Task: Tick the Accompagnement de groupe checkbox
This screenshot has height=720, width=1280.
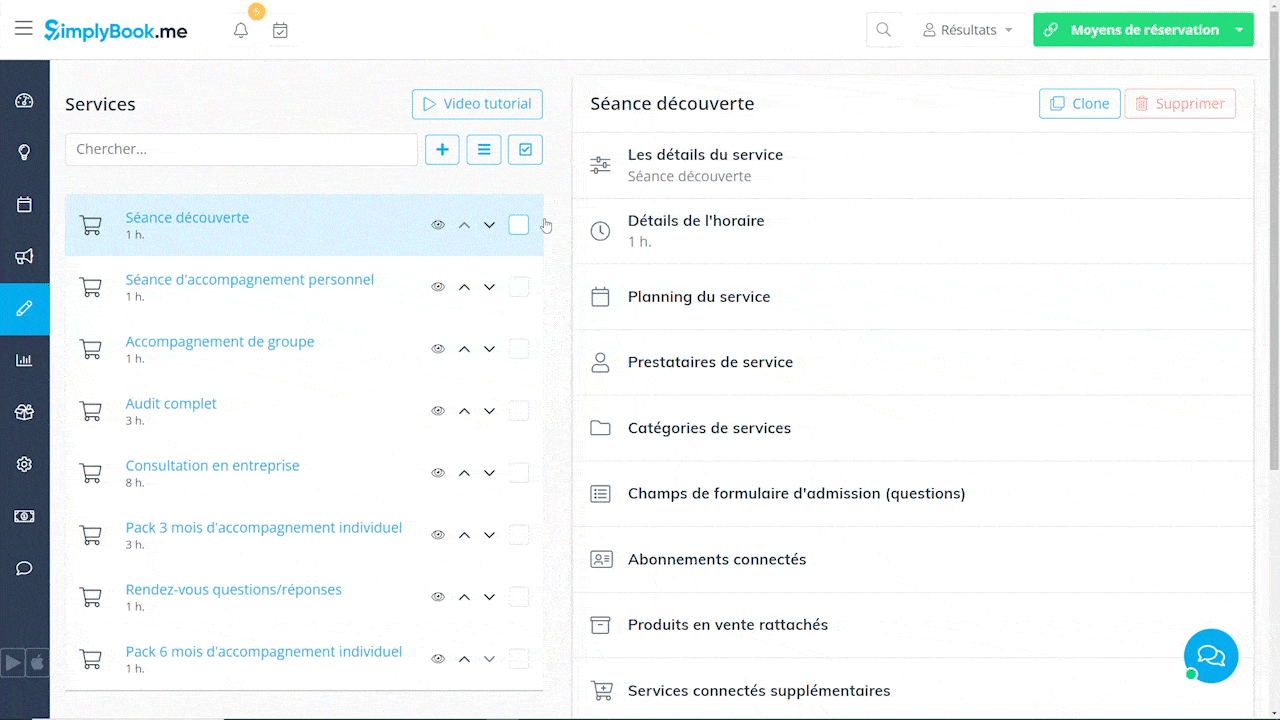Action: pos(518,349)
